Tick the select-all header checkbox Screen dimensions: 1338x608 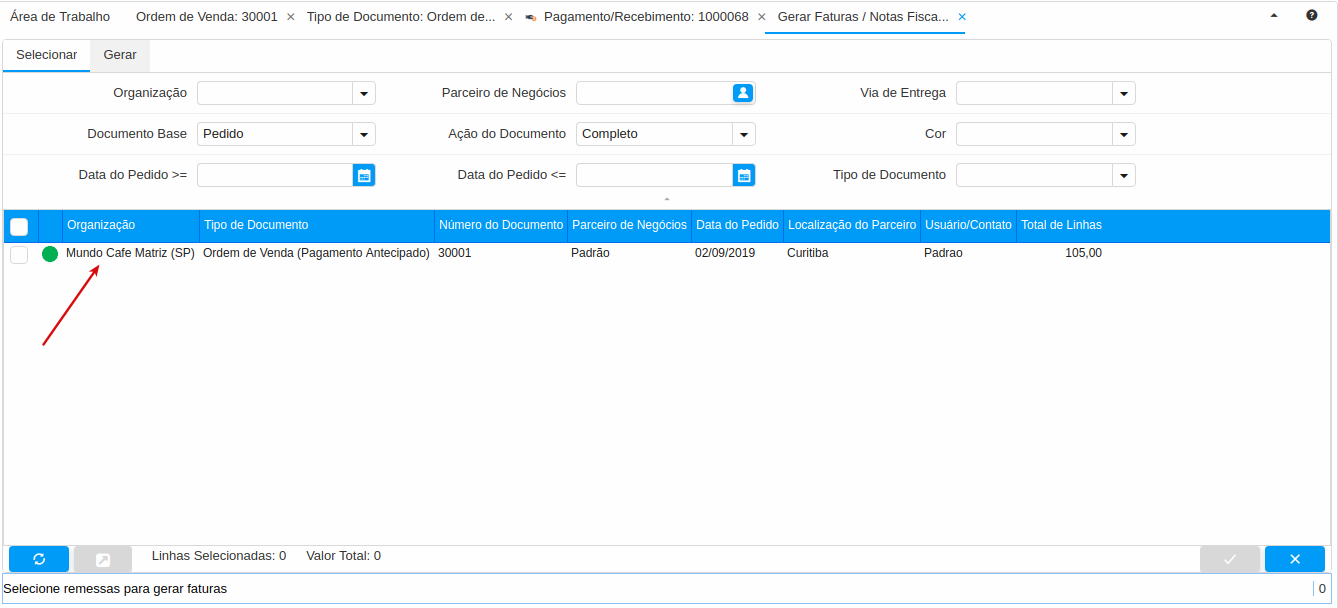click(19, 226)
